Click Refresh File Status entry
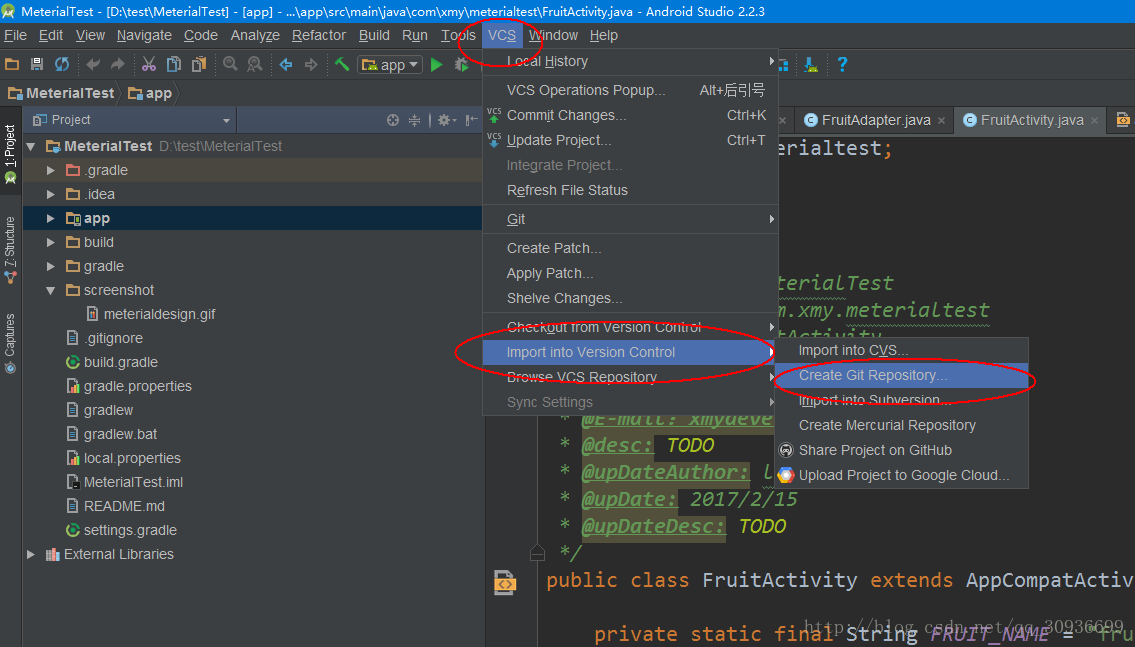Viewport: 1135px width, 647px height. click(x=630, y=190)
